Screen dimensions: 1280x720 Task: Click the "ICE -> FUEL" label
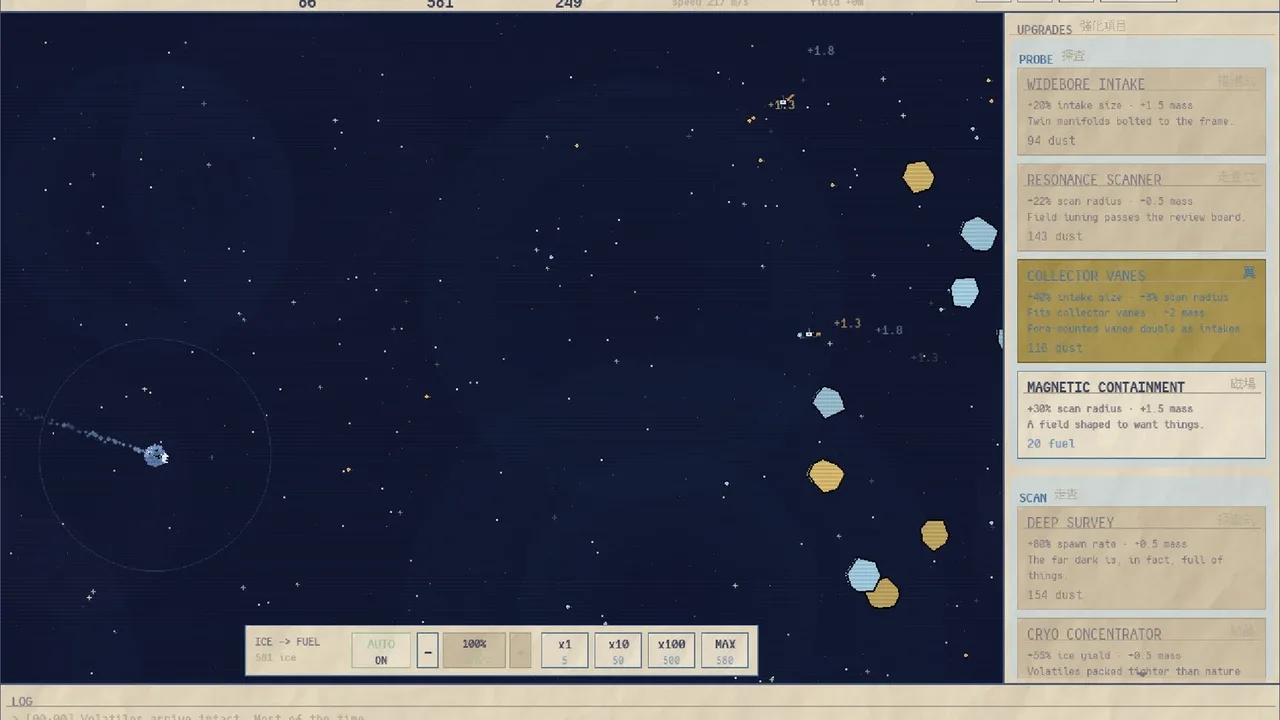click(x=287, y=642)
